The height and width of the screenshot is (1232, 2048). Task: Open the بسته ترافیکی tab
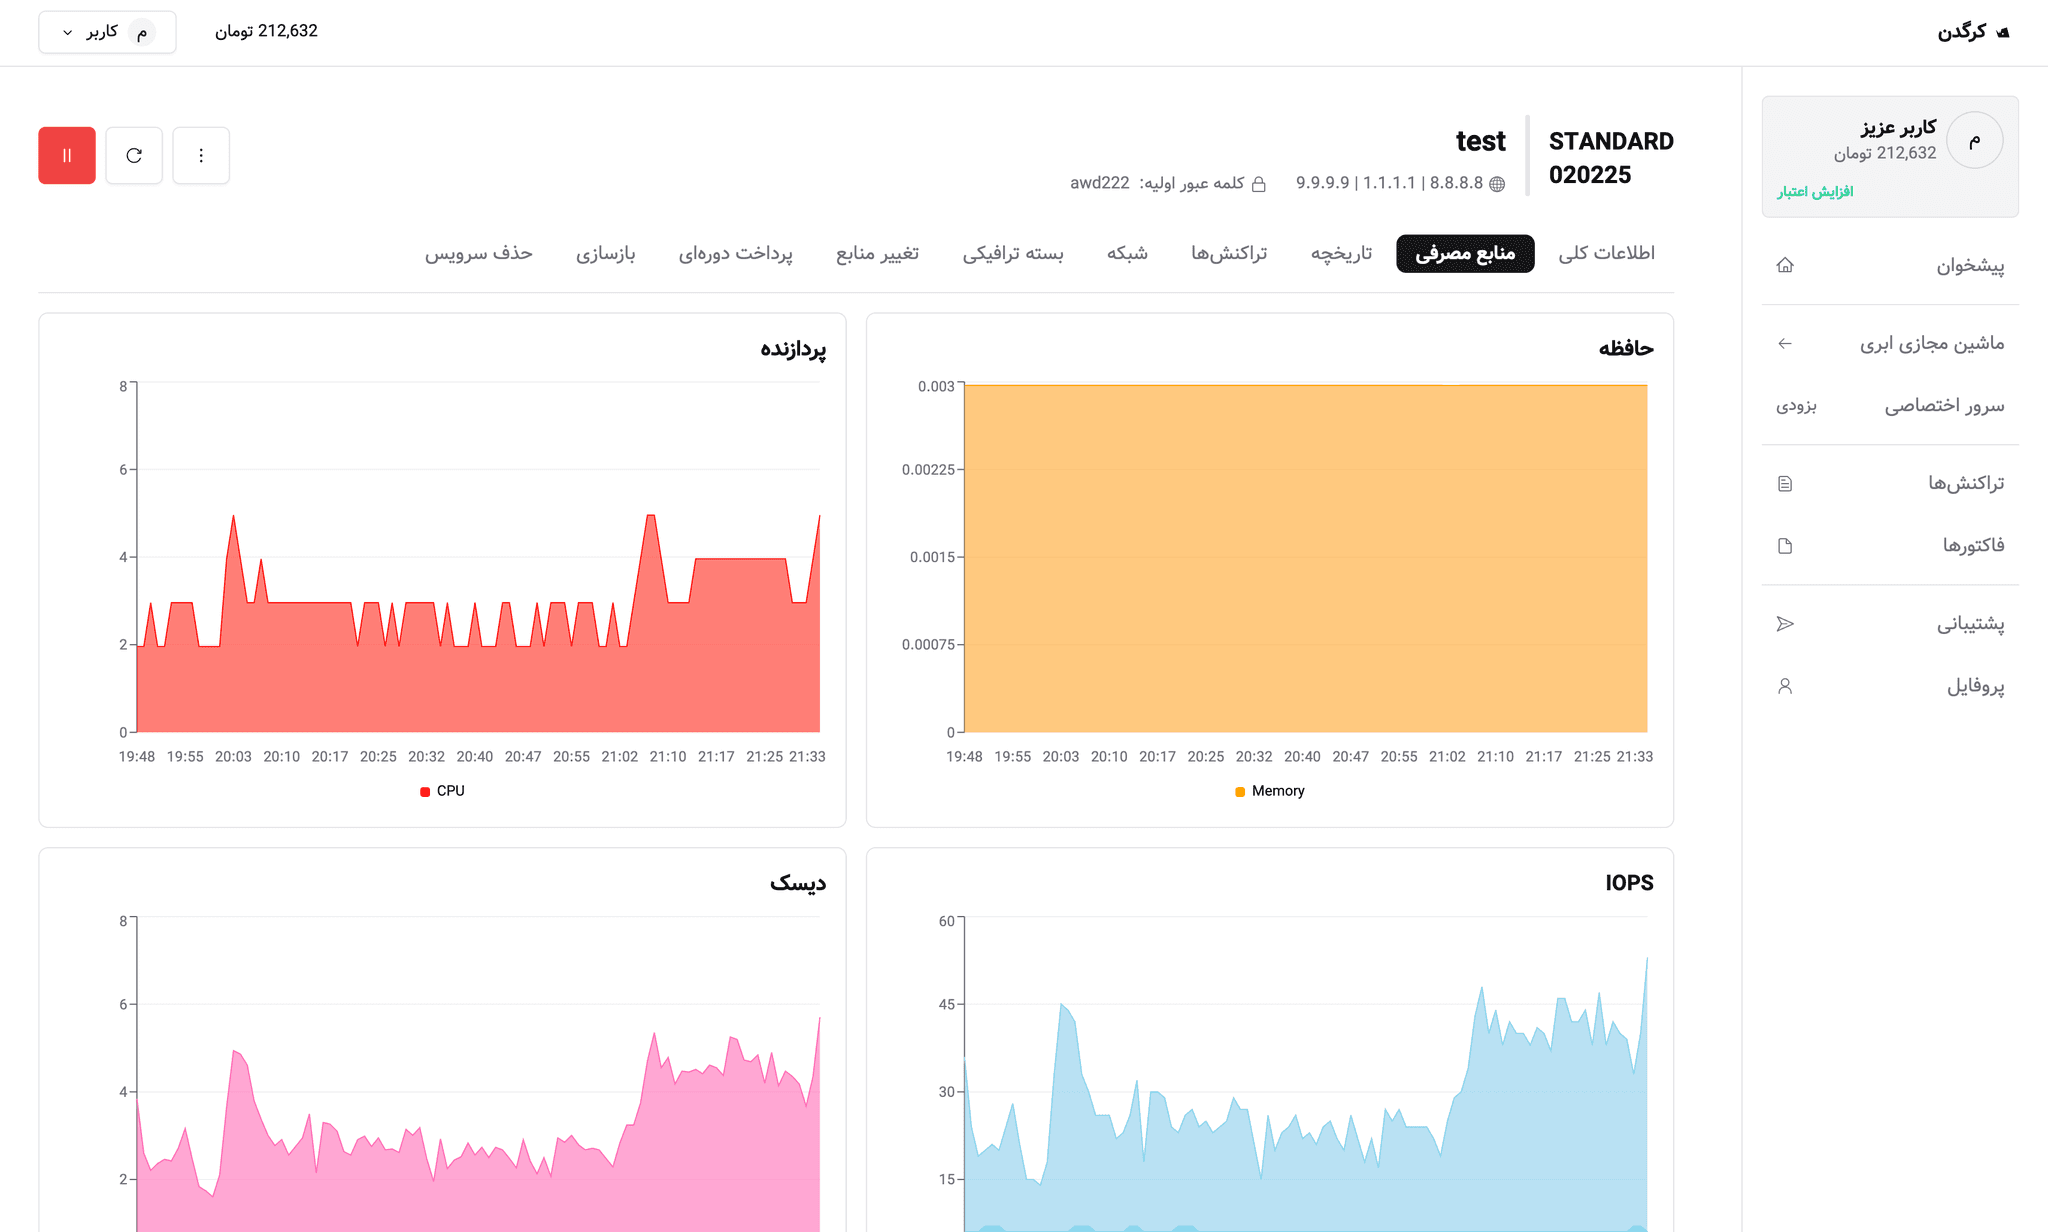pos(1013,253)
